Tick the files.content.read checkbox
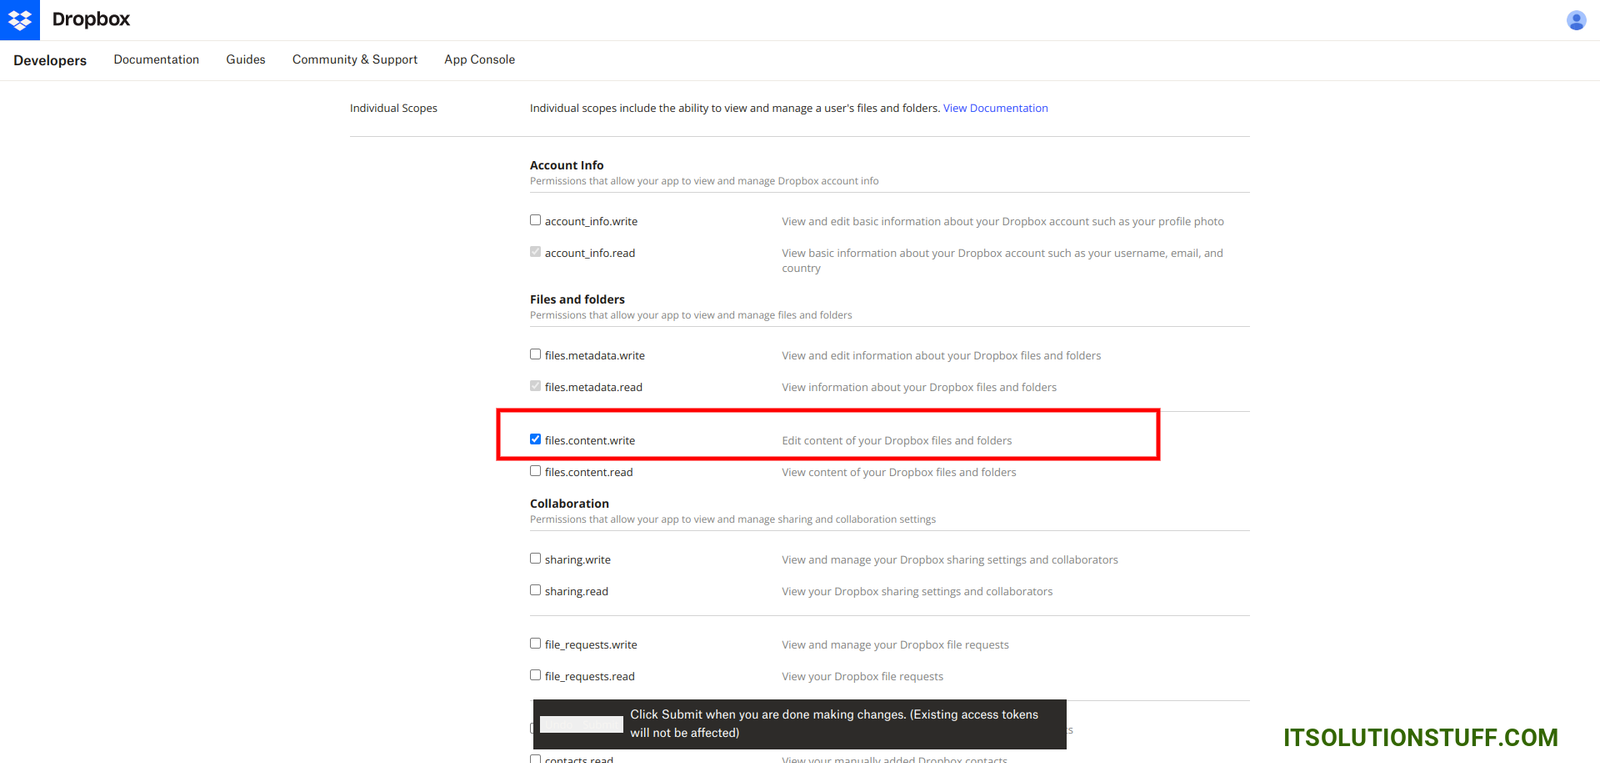The width and height of the screenshot is (1600, 763). [x=536, y=471]
